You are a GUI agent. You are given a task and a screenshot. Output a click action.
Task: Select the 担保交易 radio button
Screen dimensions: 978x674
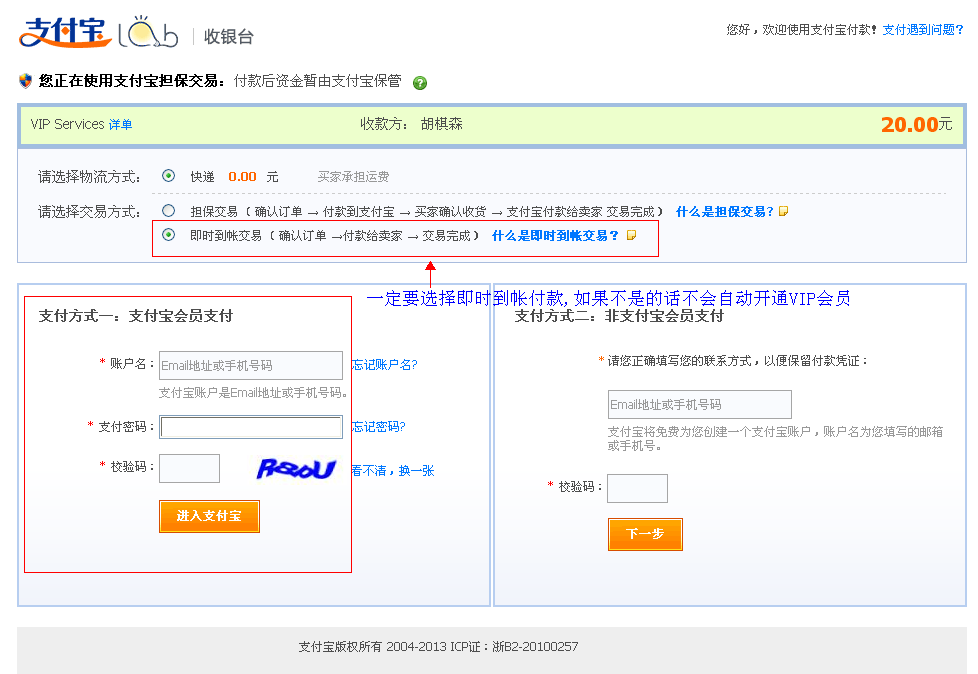click(x=168, y=211)
